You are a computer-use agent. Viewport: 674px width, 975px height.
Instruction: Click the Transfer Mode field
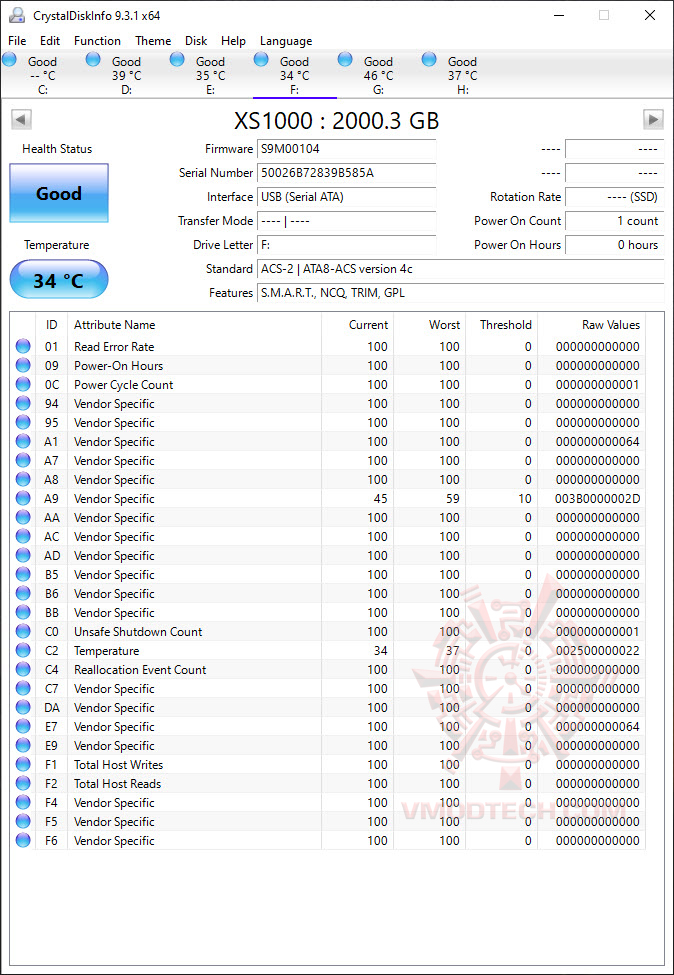click(346, 221)
